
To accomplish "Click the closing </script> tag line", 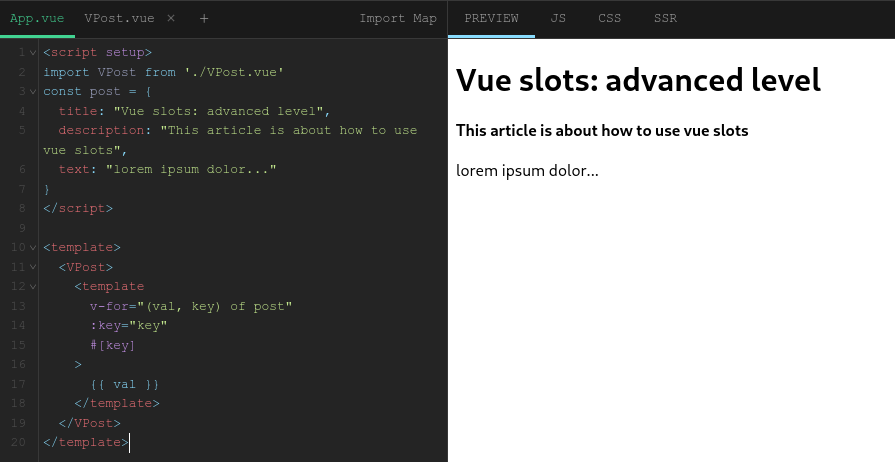I will [x=78, y=208].
